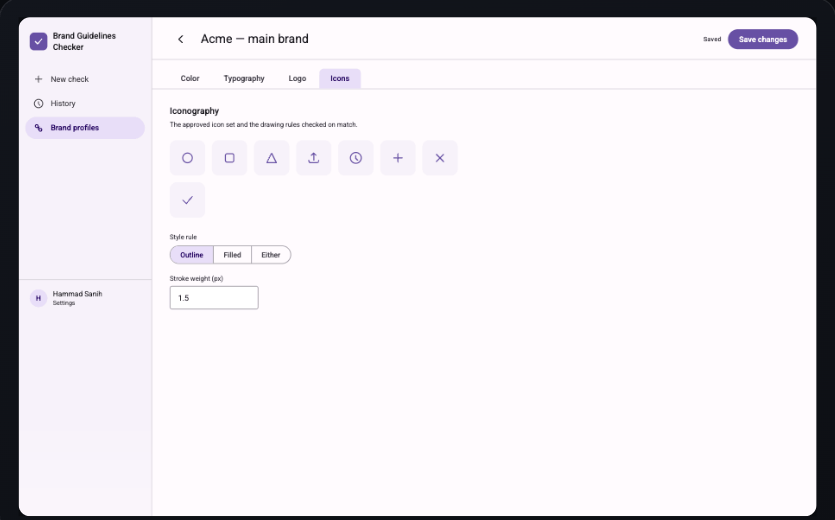Image resolution: width=835 pixels, height=520 pixels.
Task: Click the Acme — main brand title
Action: (x=255, y=39)
